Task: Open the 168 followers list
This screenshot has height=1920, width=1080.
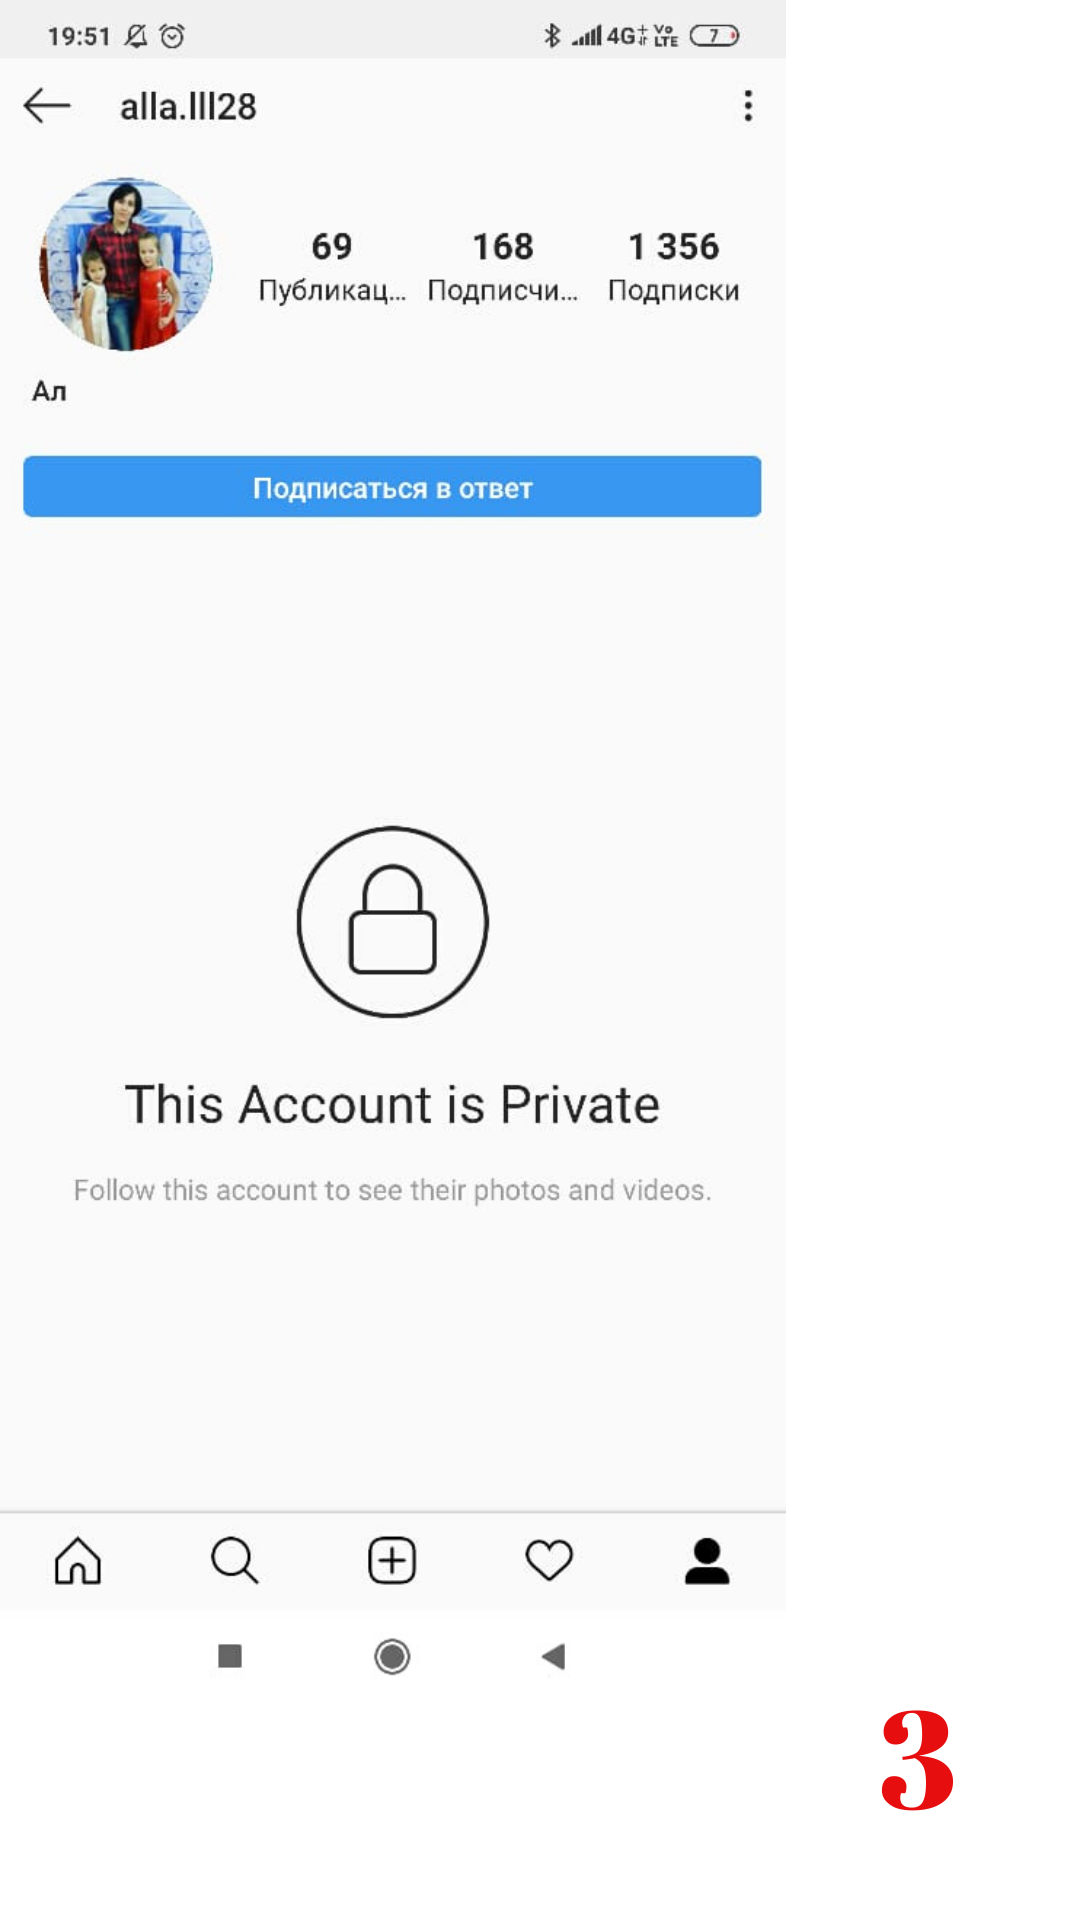Action: click(x=503, y=267)
